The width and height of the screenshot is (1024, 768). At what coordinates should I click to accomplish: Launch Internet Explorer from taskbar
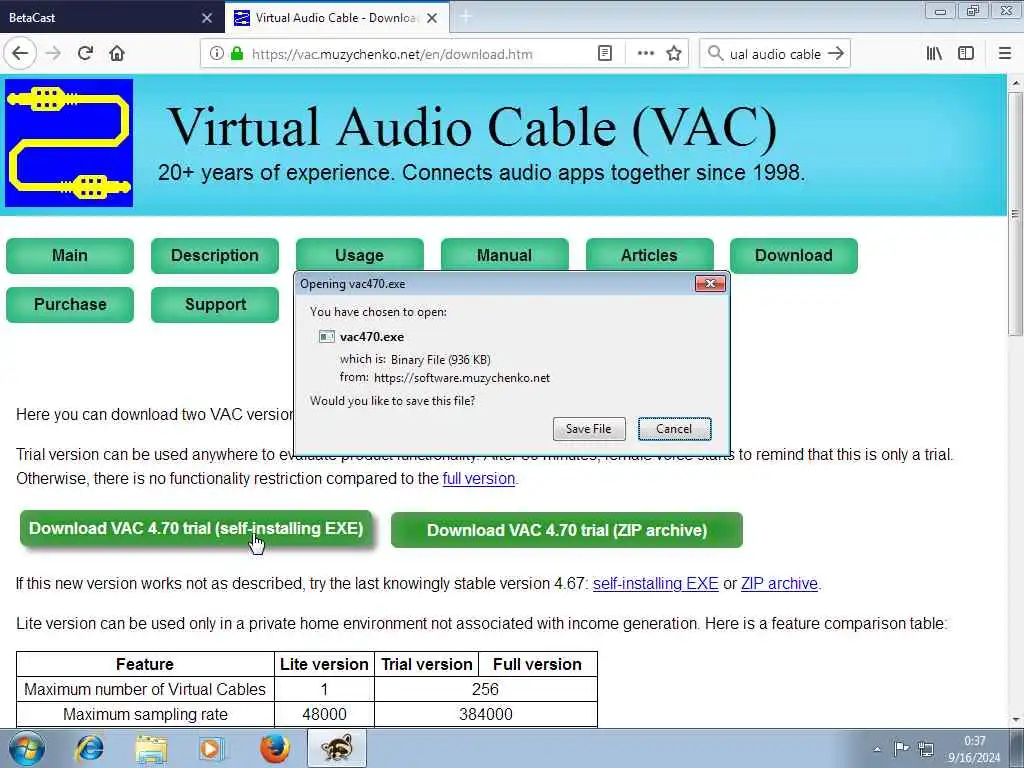pos(89,748)
